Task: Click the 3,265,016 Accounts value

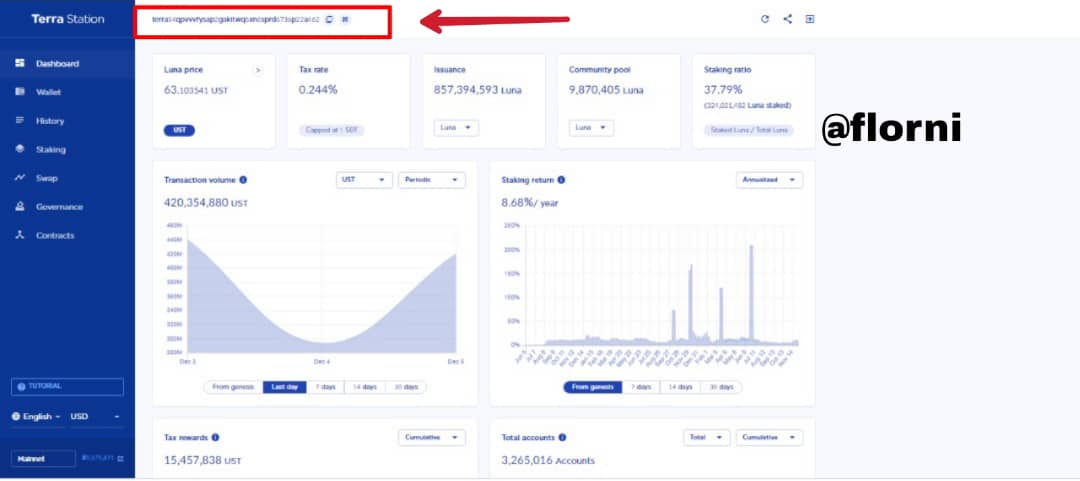Action: click(x=548, y=460)
